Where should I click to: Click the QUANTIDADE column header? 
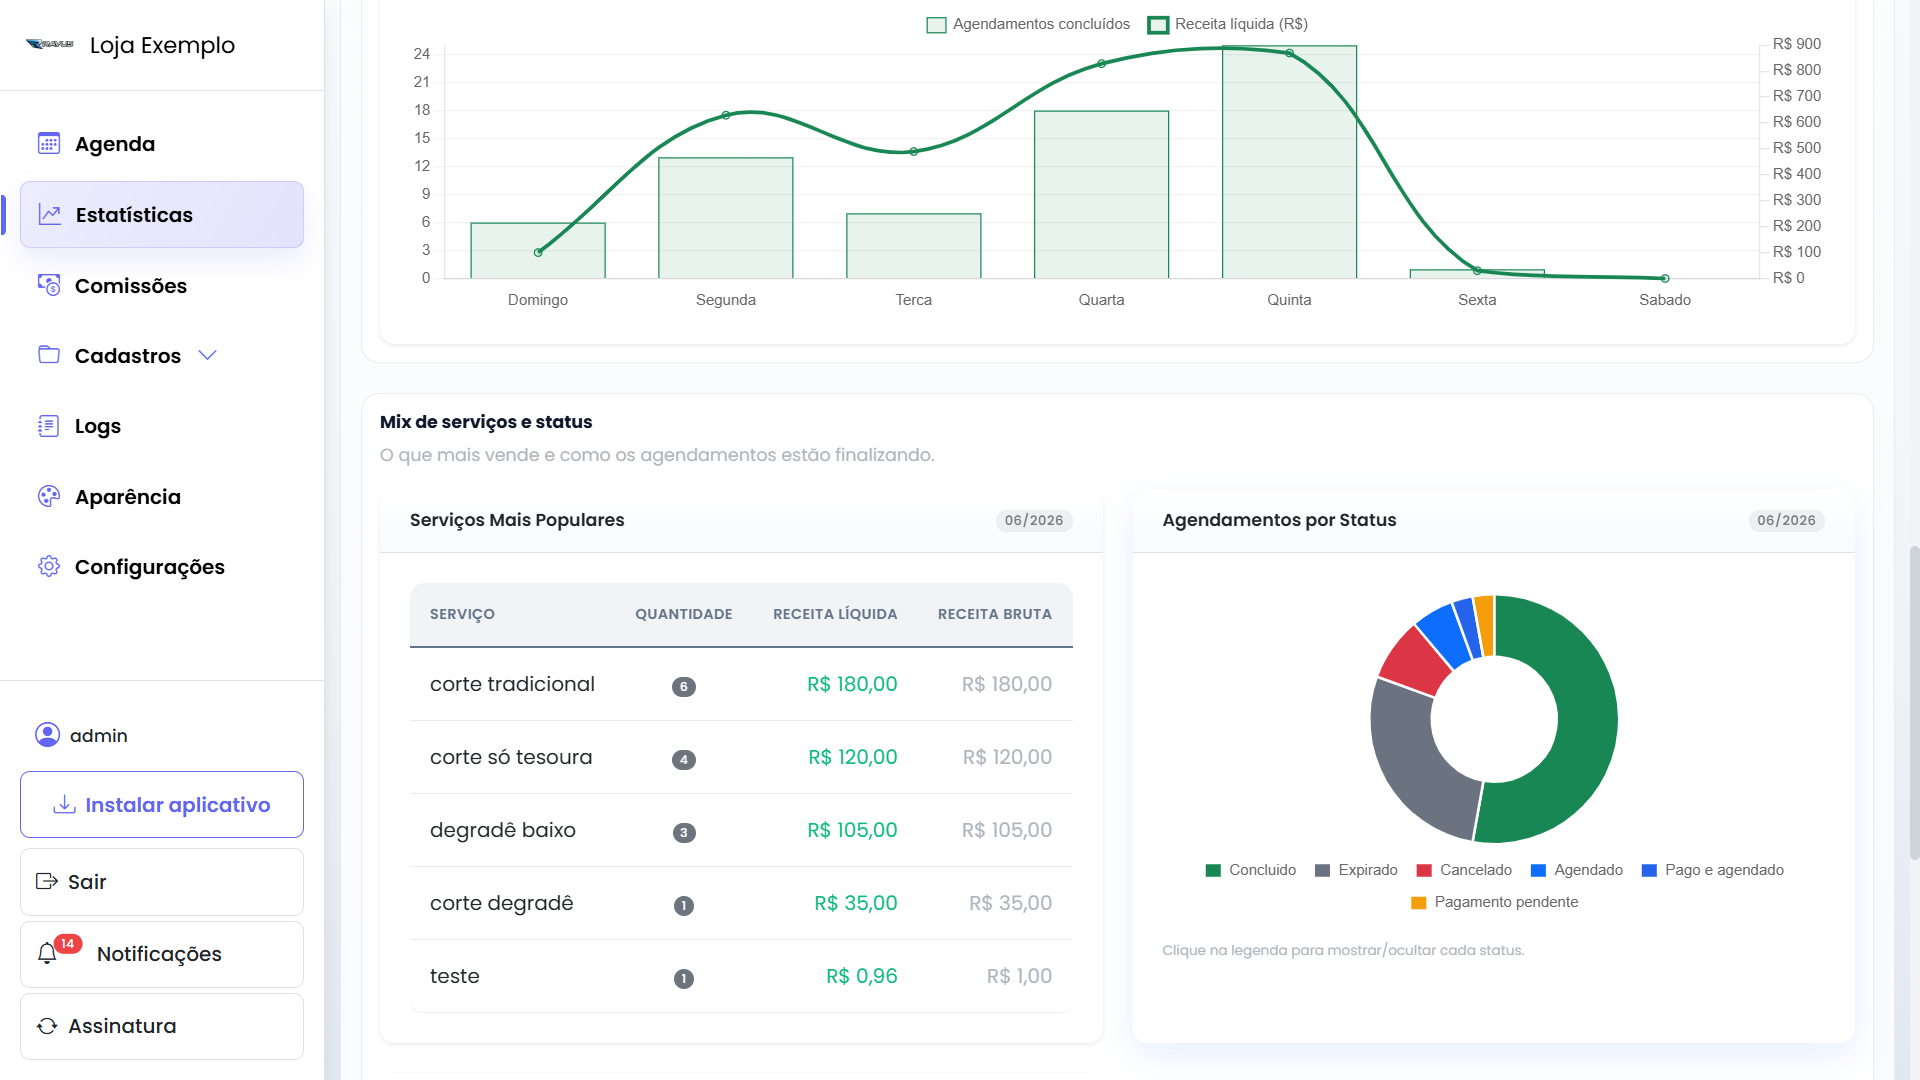pos(684,614)
